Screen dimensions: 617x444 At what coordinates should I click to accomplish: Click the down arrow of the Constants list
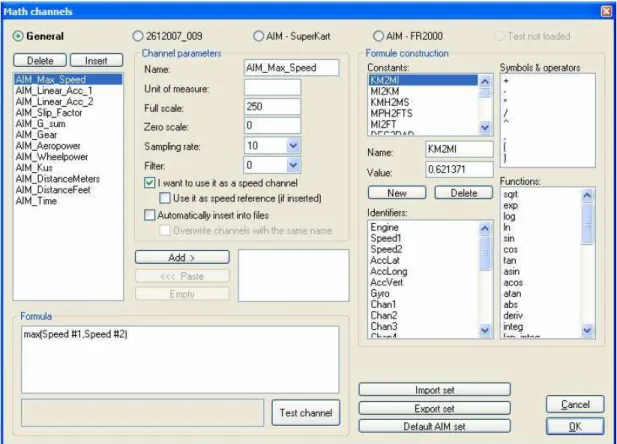pos(485,128)
